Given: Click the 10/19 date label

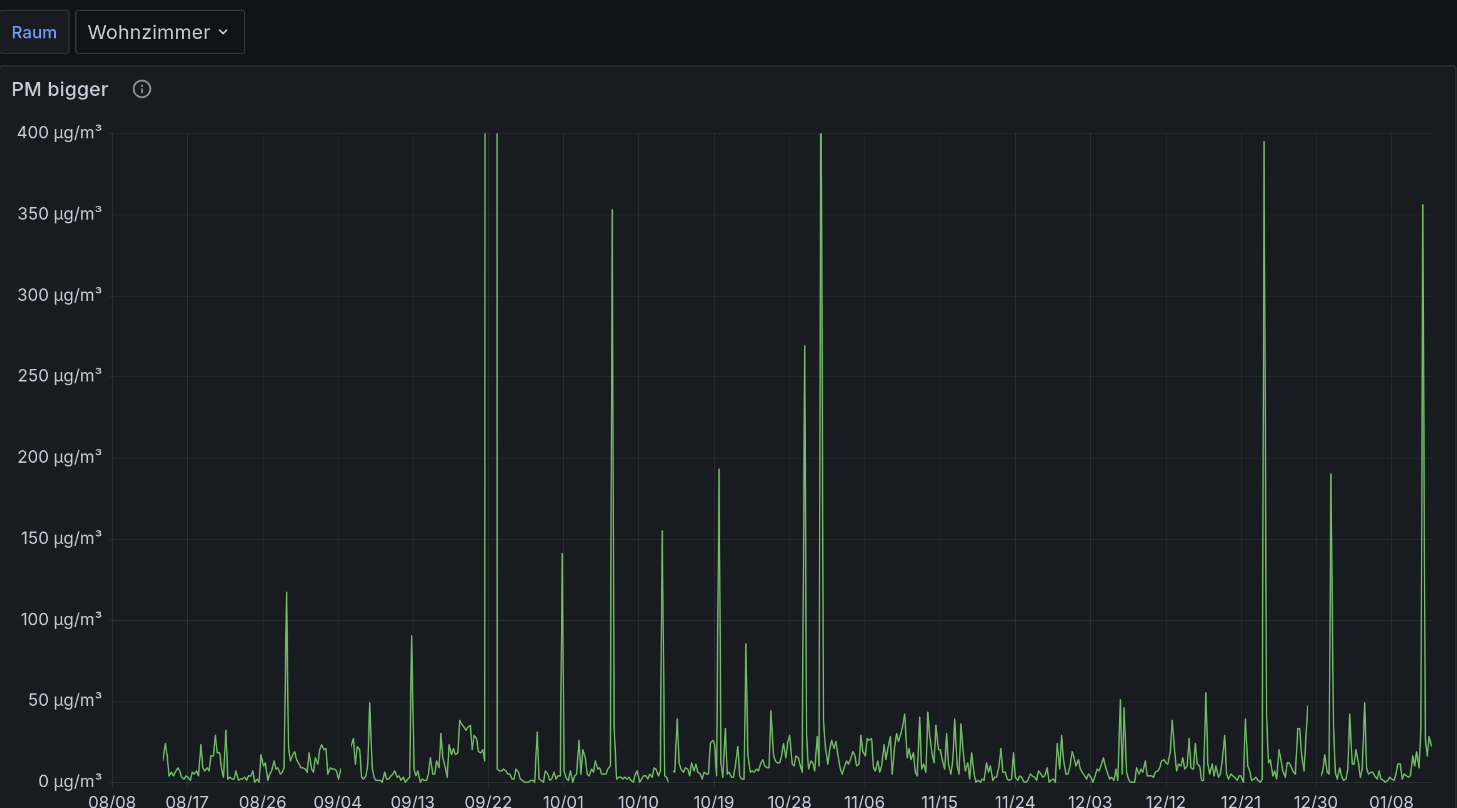Looking at the screenshot, I should point(714,802).
